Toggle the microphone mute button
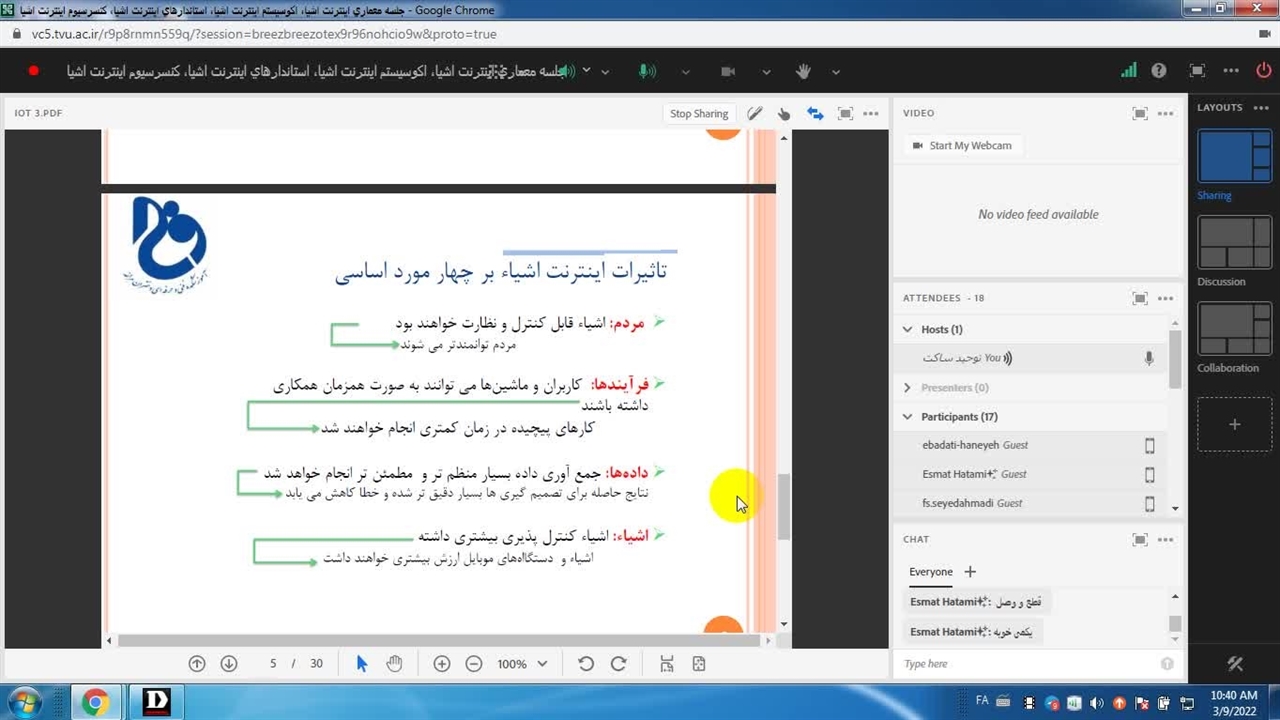Viewport: 1280px width, 720px height. click(x=647, y=71)
